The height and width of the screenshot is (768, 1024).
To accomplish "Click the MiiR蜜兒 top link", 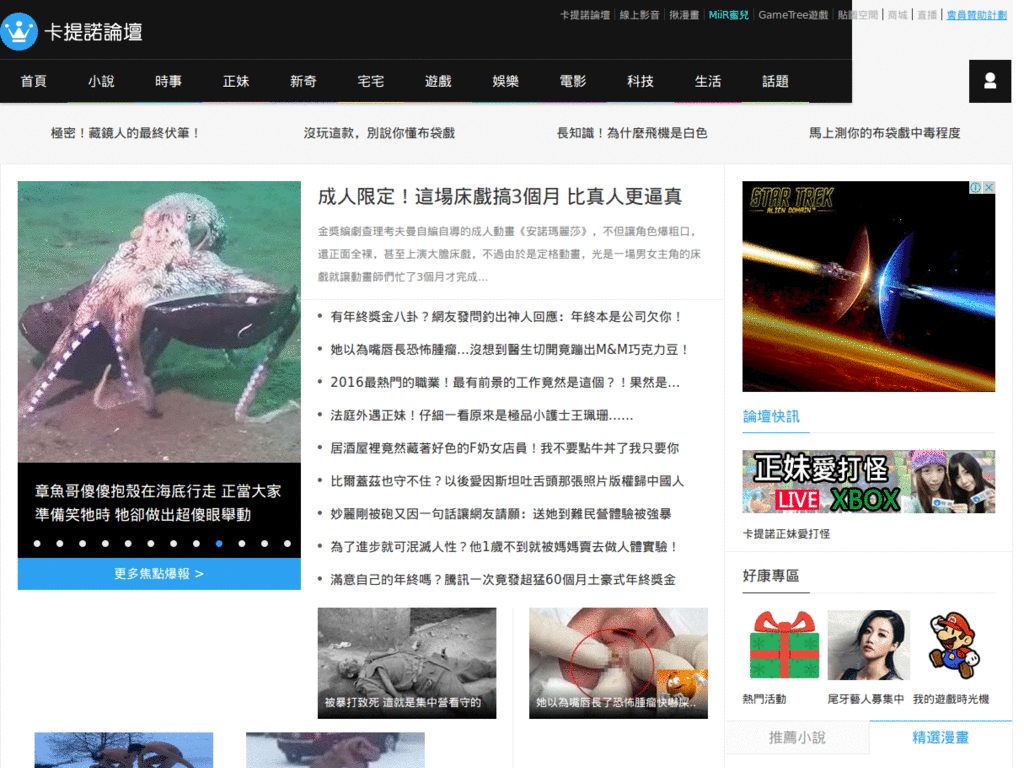I will (729, 14).
